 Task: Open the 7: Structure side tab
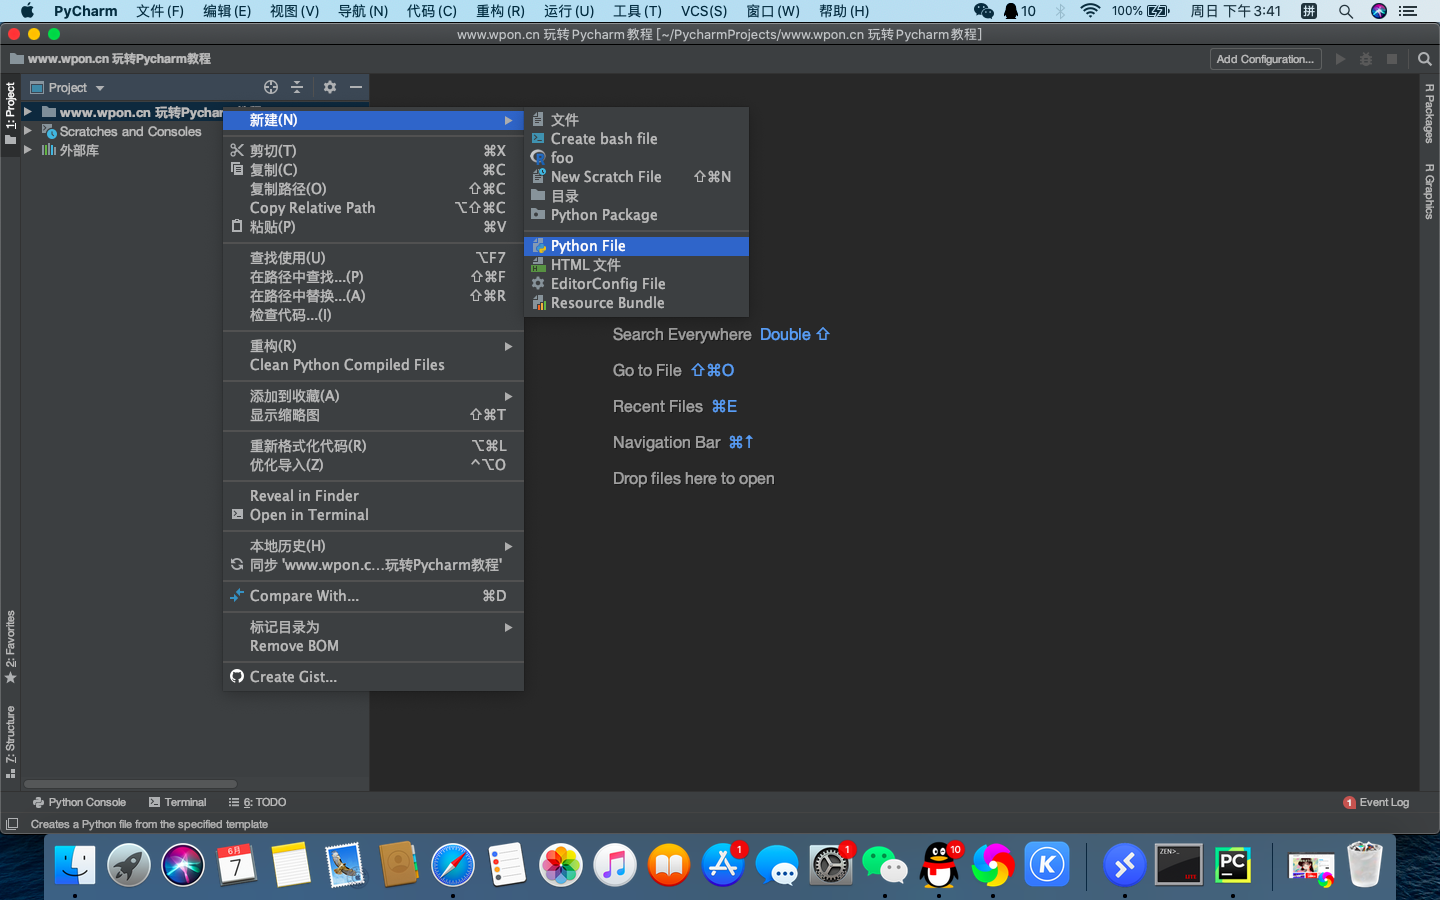pyautogui.click(x=10, y=741)
